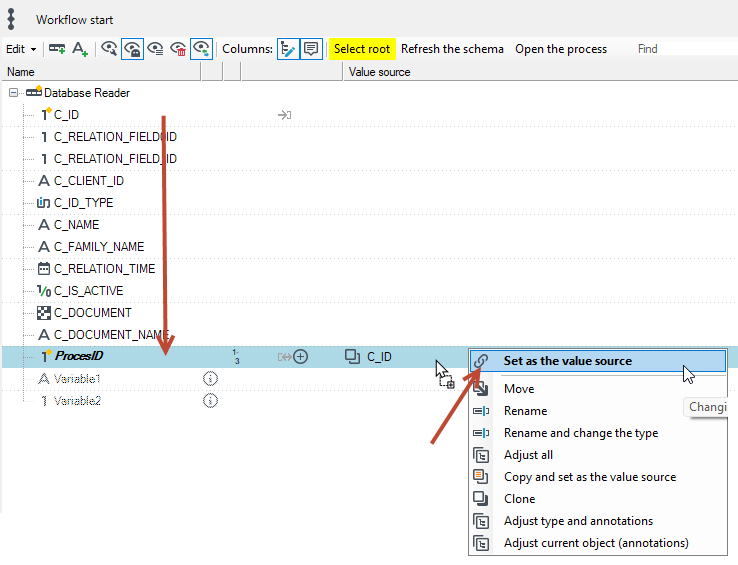Image resolution: width=738 pixels, height=565 pixels.
Task: Open the Edit dropdown menu
Action: point(21,49)
